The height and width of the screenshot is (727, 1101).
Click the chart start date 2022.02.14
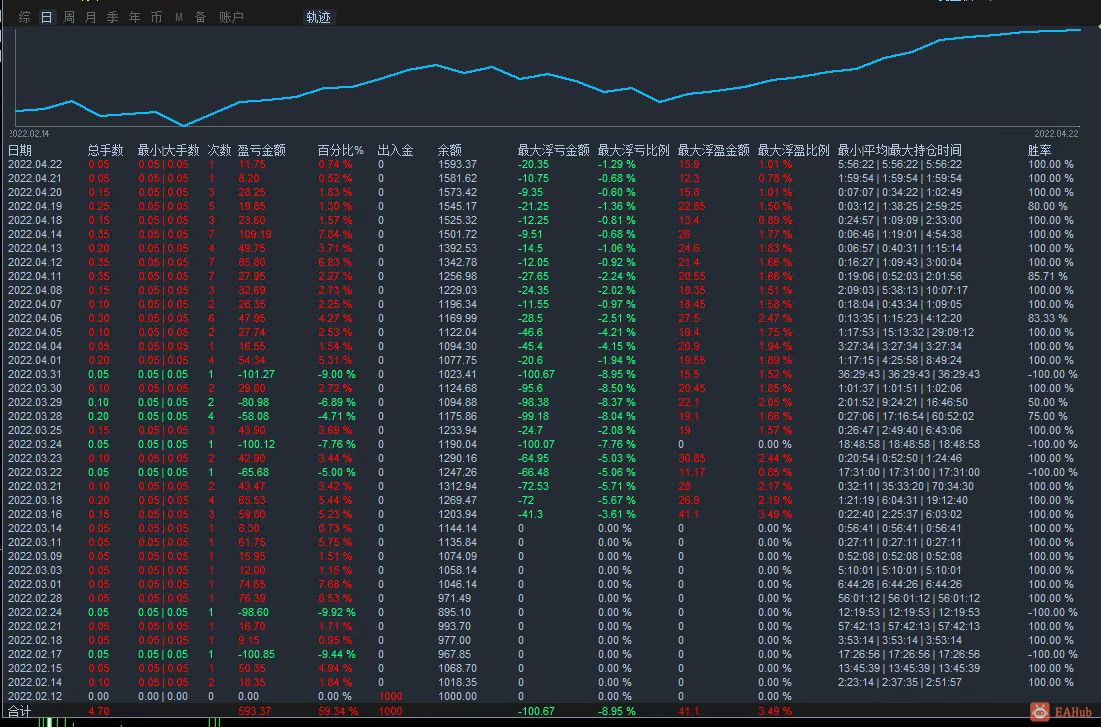tap(29, 133)
